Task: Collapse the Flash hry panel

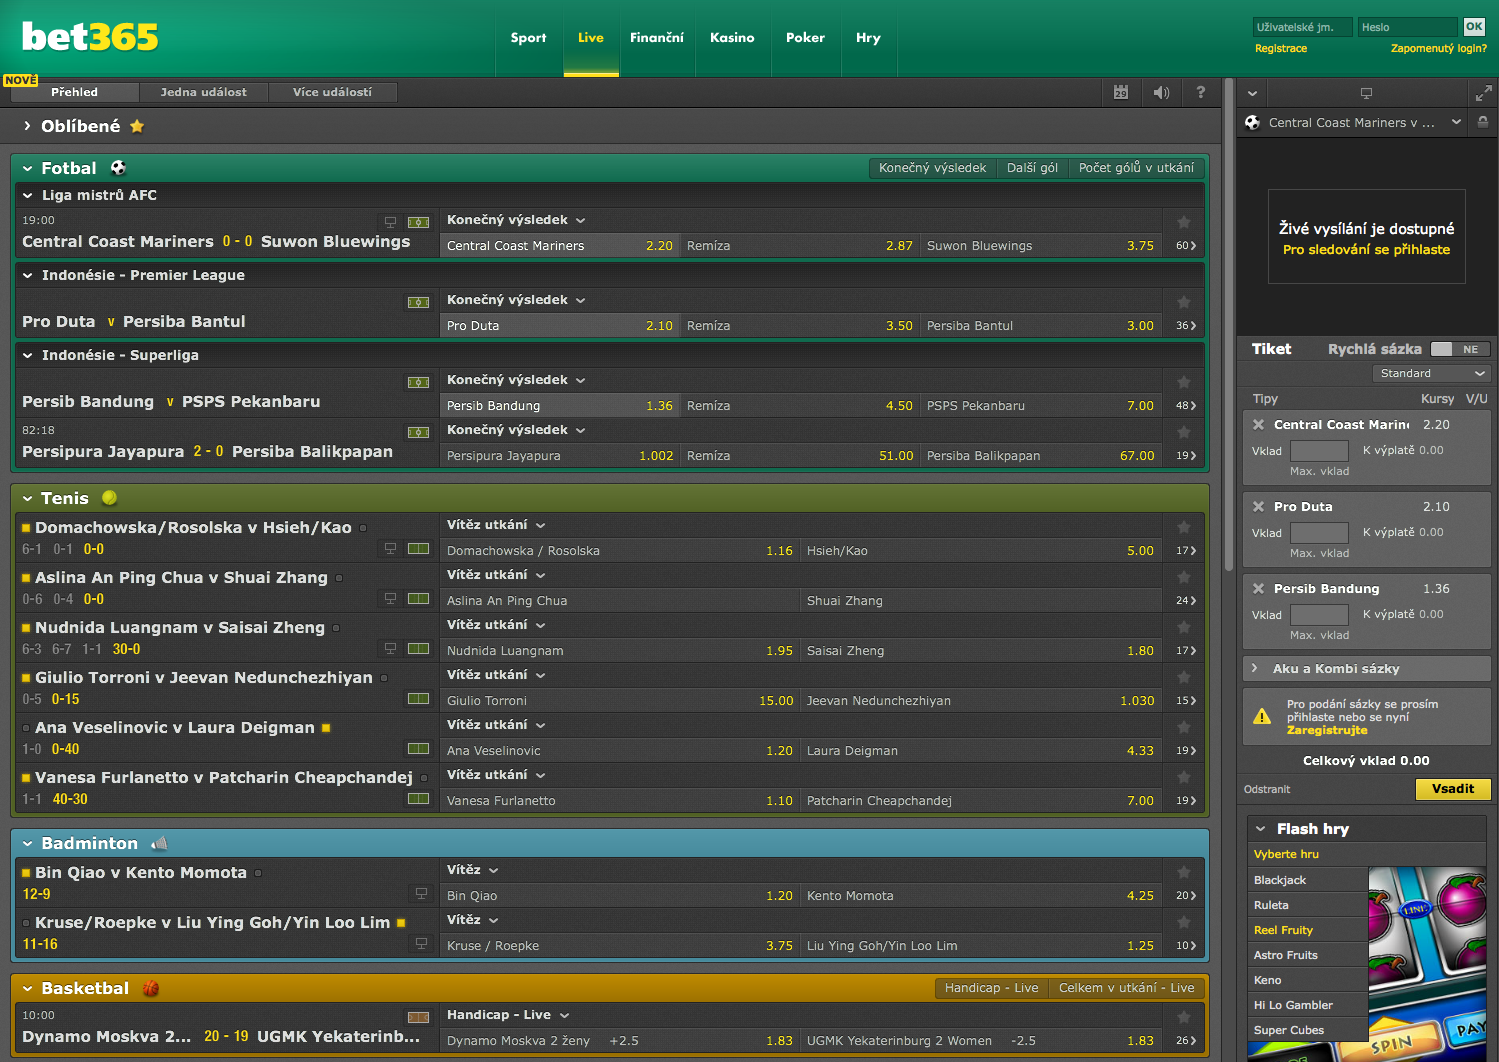Action: 1261,829
